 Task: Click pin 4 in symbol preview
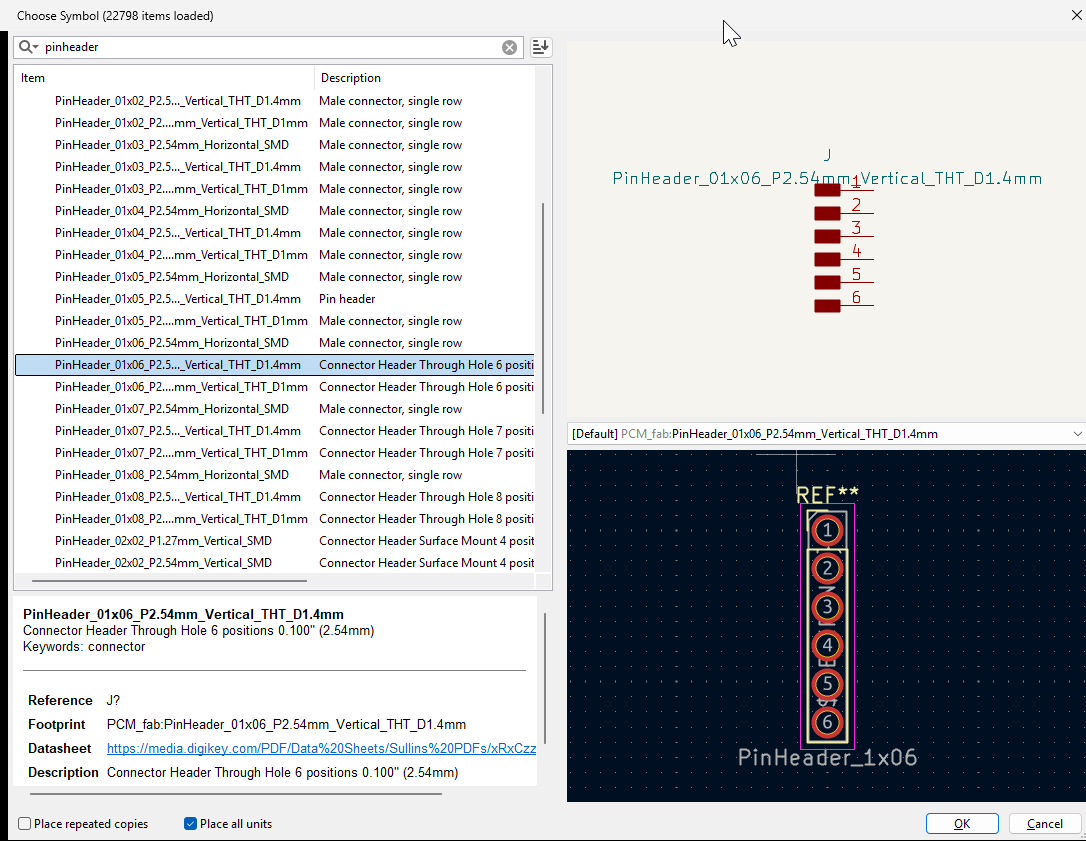844,257
